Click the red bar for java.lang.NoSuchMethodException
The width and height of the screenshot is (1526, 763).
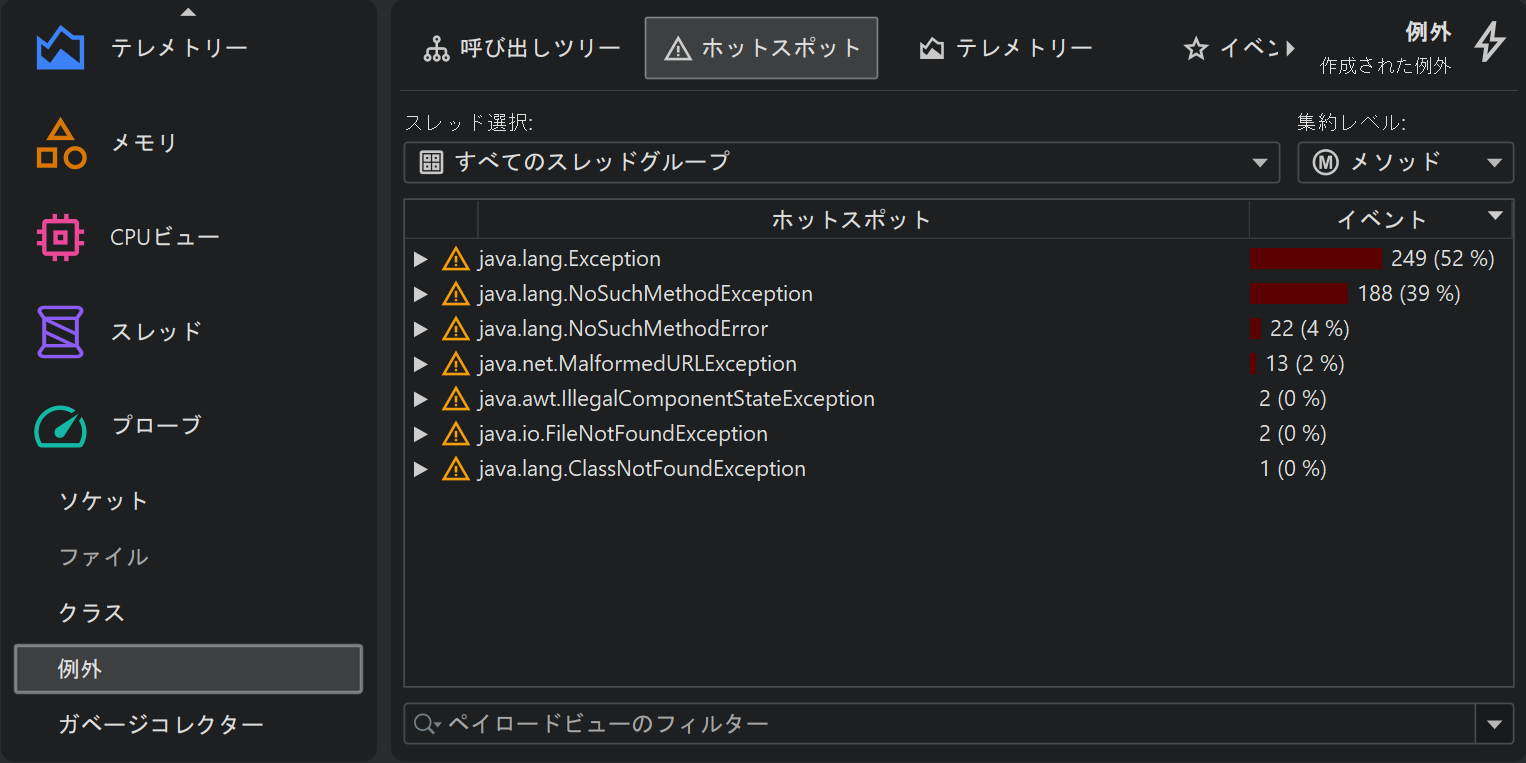pyautogui.click(x=1298, y=294)
